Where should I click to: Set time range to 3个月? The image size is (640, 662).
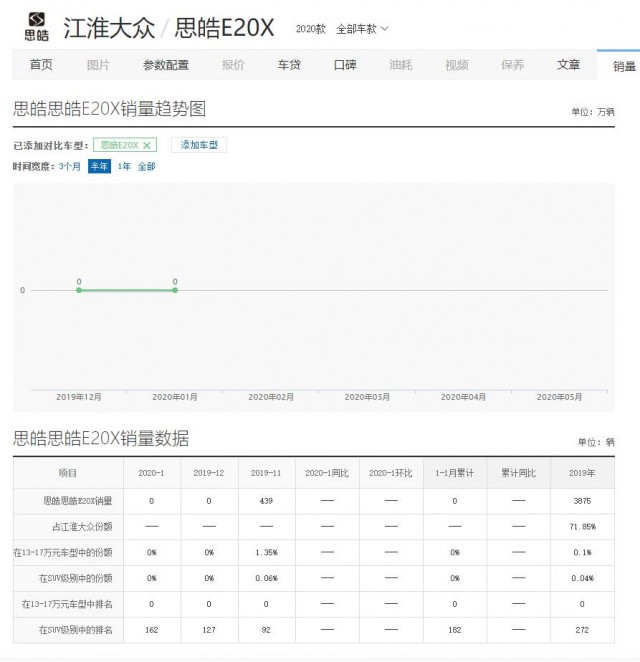click(70, 166)
